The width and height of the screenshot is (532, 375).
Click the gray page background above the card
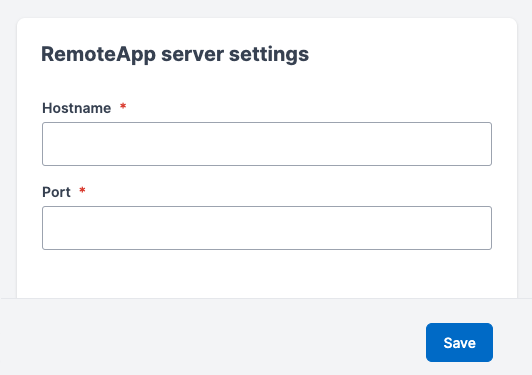[266, 8]
